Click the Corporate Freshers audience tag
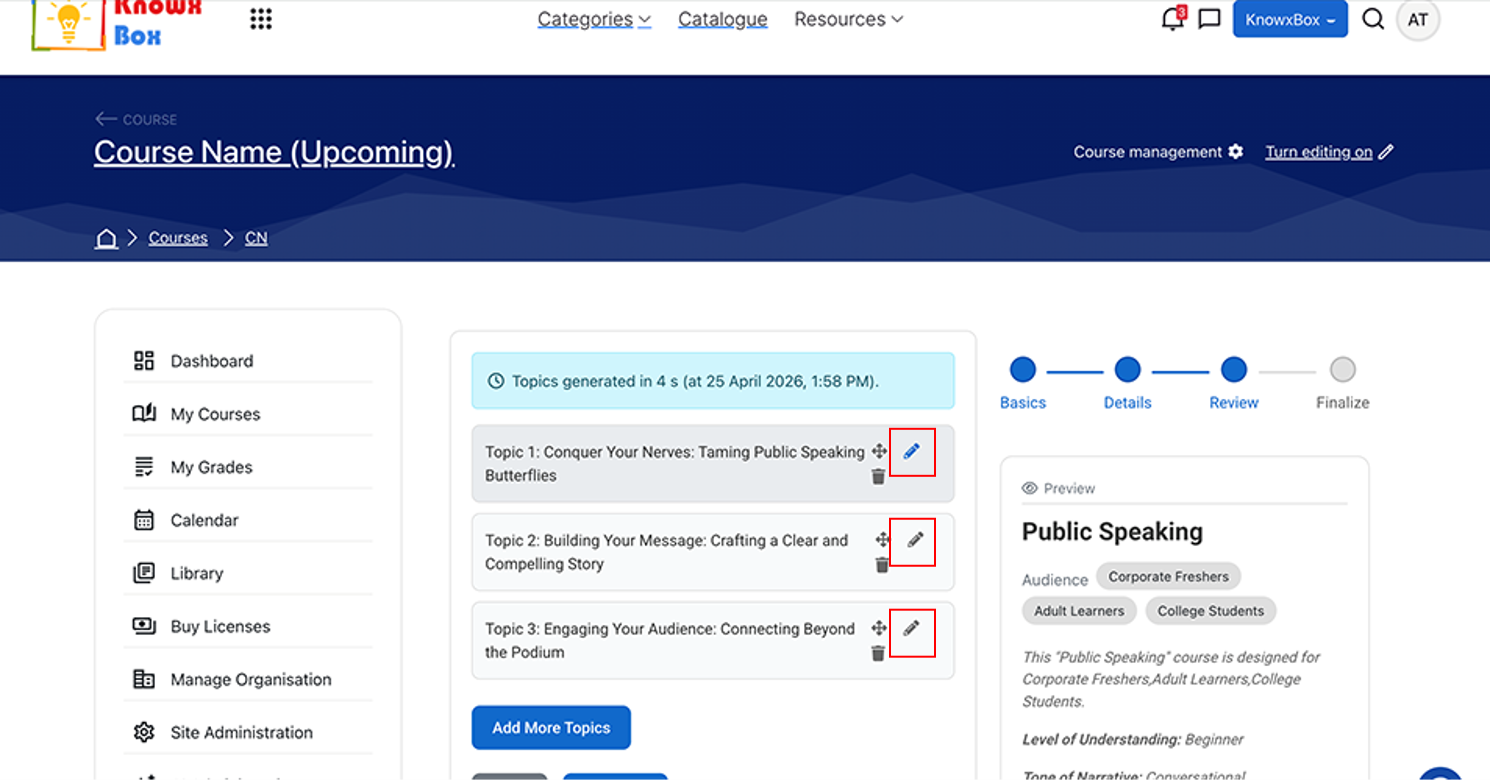This screenshot has width=1490, height=780. (1168, 577)
